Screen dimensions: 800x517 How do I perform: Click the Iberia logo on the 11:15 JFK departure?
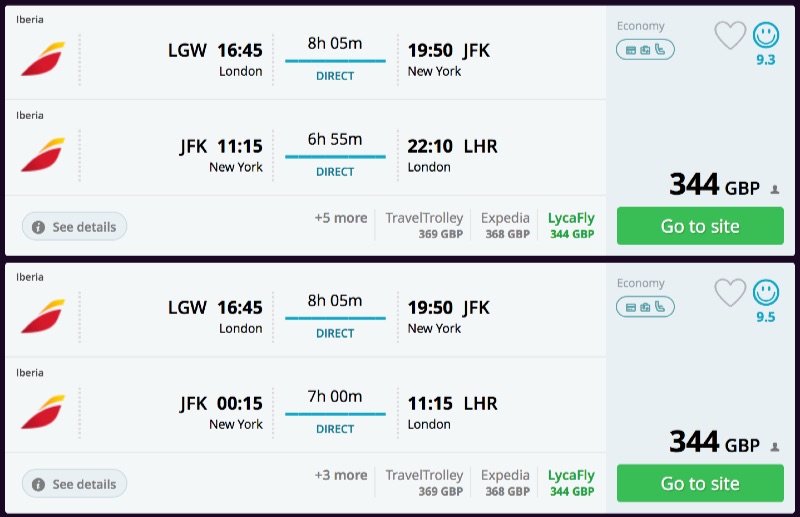42,155
